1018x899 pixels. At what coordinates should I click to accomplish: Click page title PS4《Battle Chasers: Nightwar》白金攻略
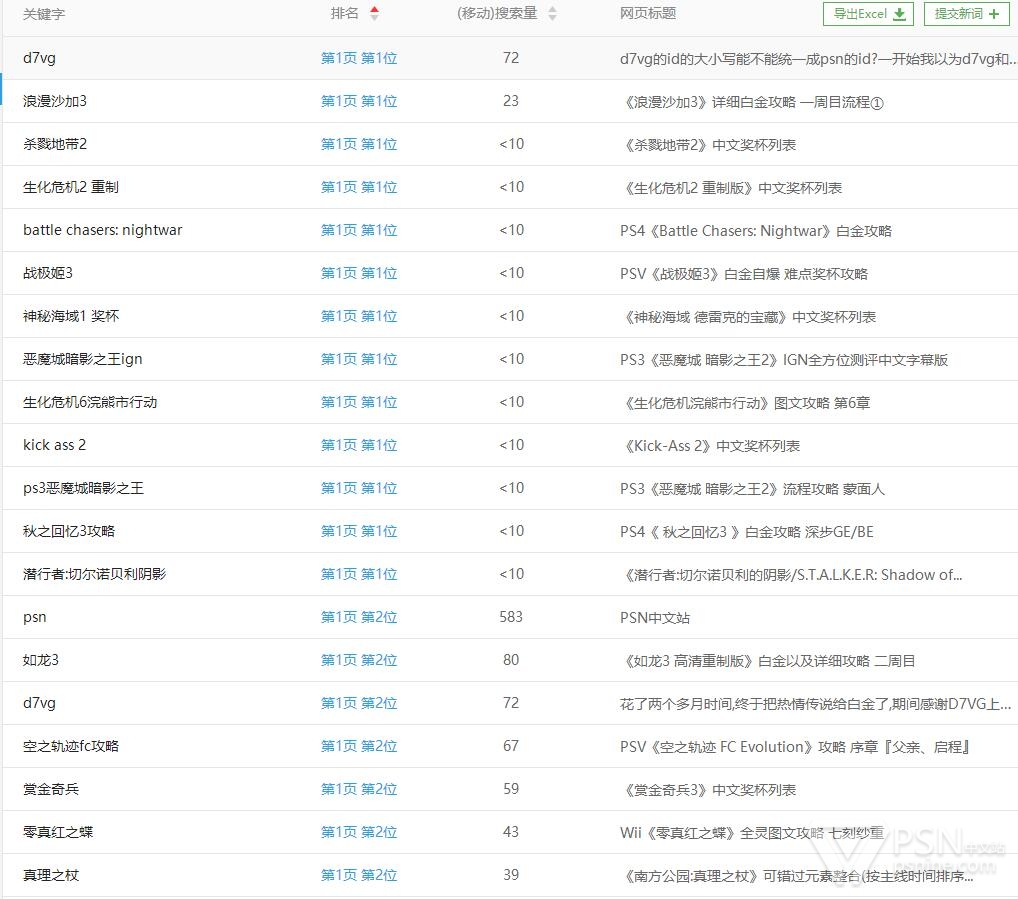pyautogui.click(x=756, y=231)
